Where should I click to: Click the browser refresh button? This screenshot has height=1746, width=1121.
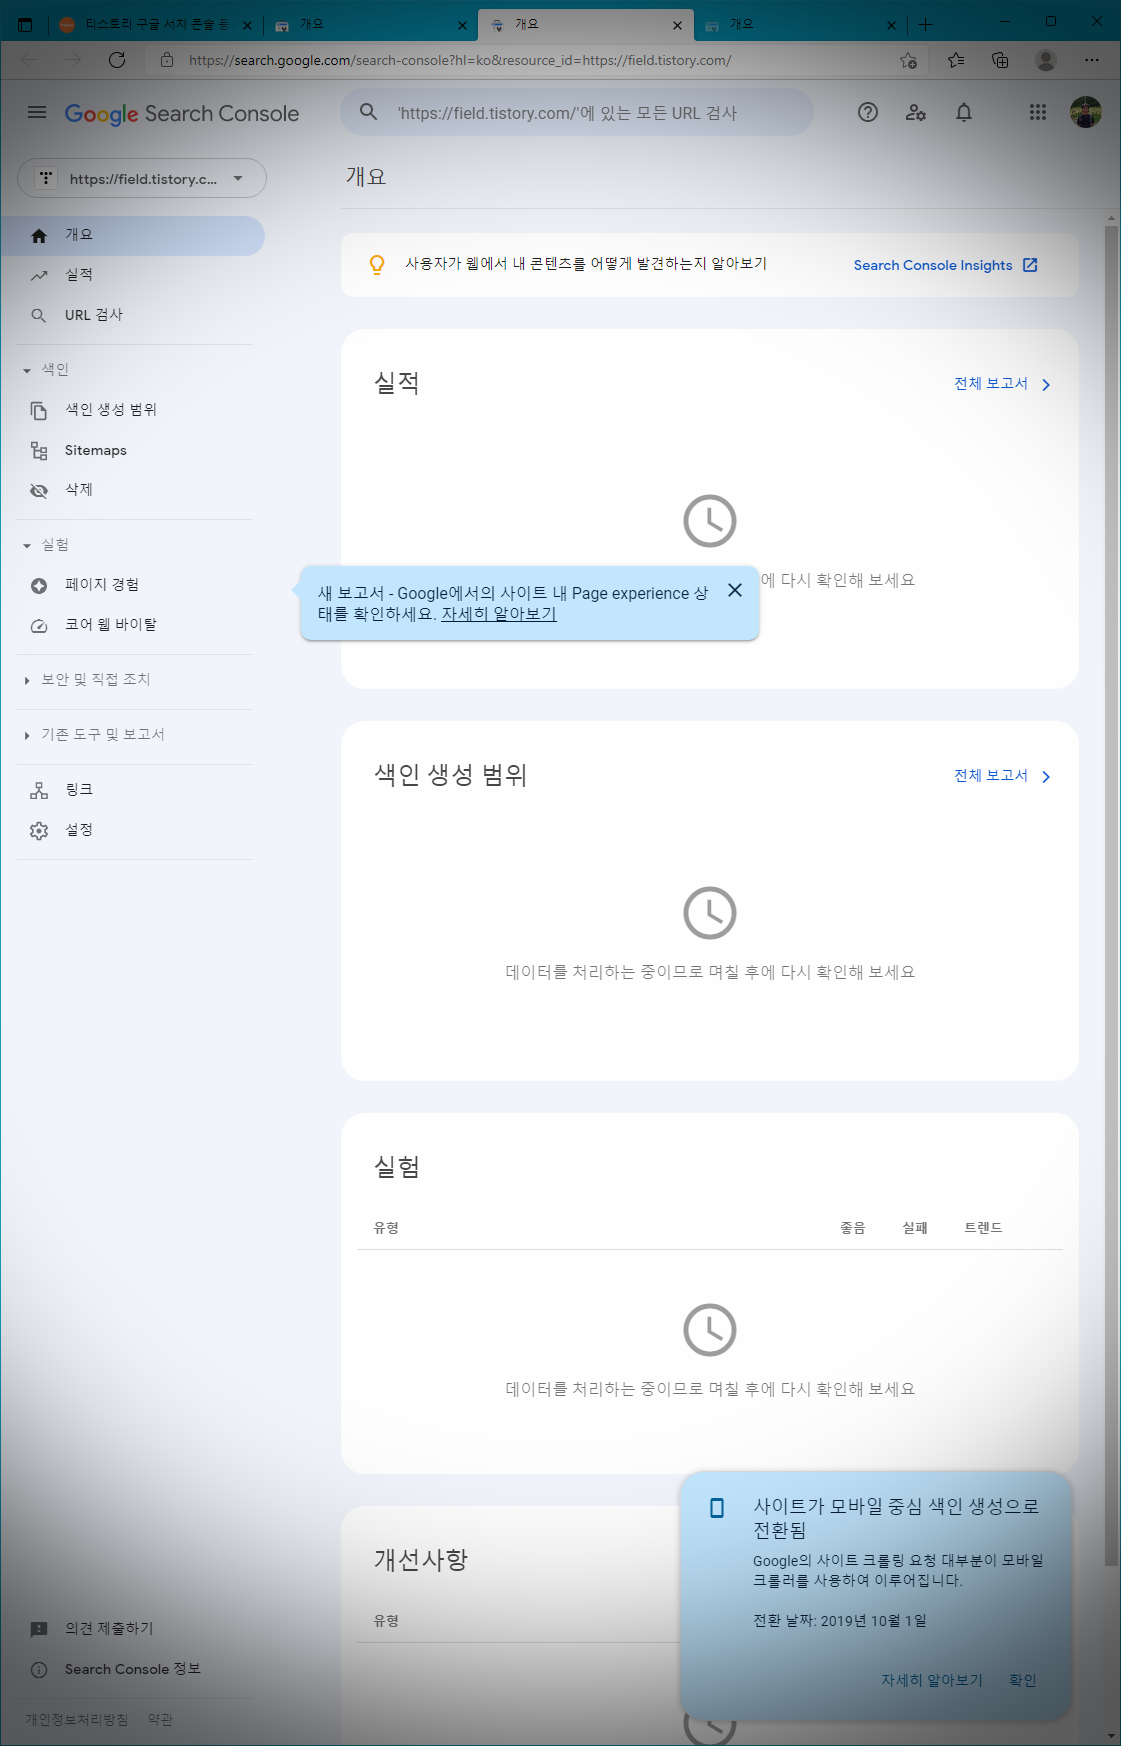click(117, 60)
